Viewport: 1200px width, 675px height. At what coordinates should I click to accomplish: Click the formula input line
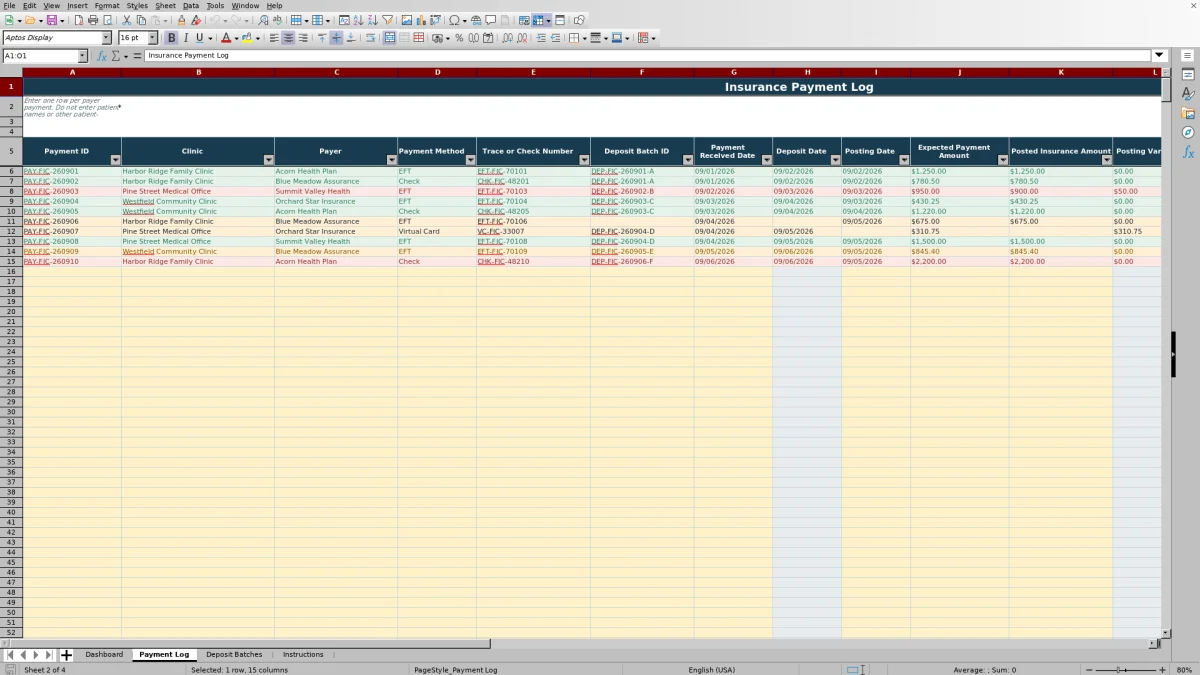[648, 56]
